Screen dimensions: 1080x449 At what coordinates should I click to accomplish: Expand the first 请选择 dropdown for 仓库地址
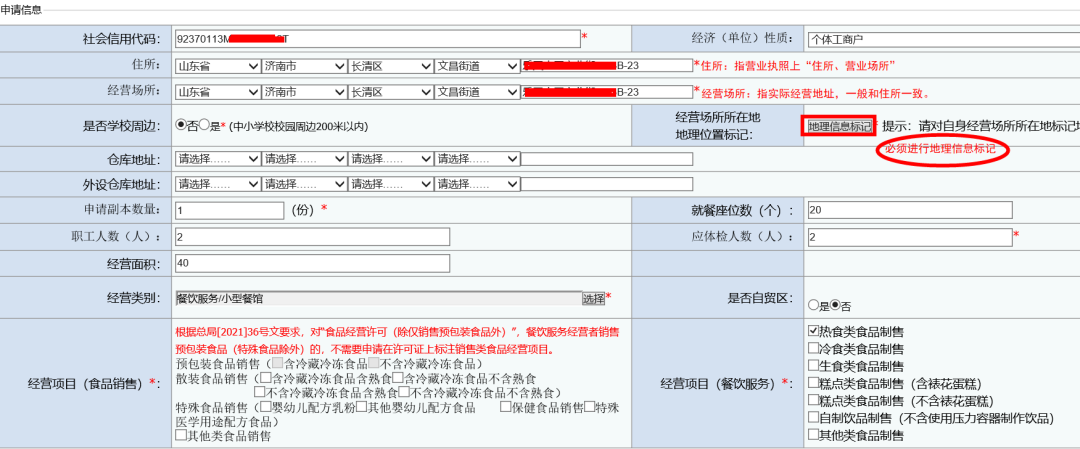pyautogui.click(x=217, y=158)
